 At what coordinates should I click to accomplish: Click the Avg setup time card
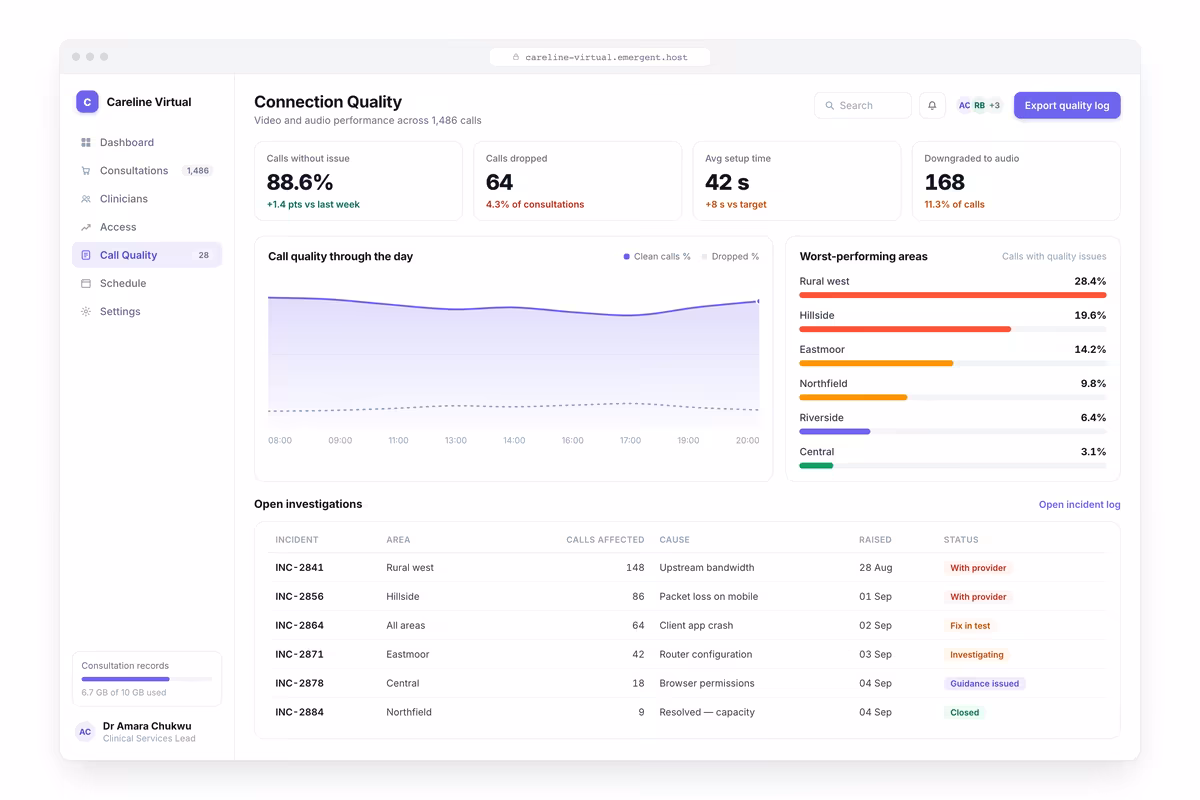(x=797, y=181)
